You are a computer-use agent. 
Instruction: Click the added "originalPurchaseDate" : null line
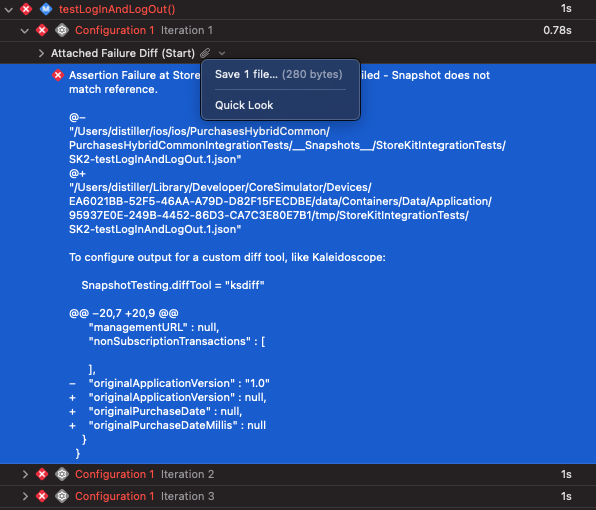[x=156, y=411]
